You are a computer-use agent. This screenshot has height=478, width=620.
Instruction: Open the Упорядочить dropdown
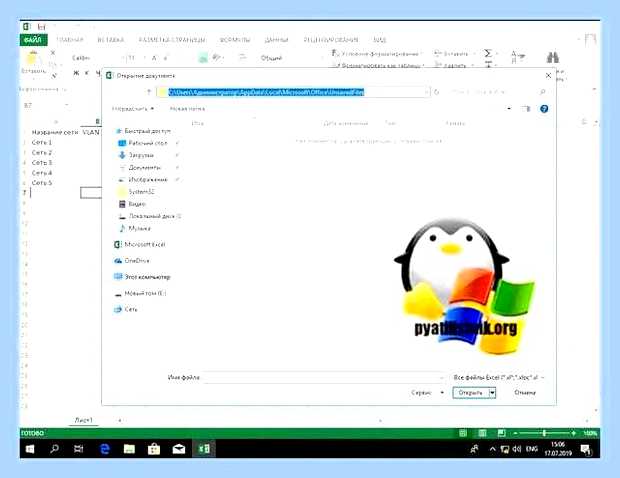(133, 109)
